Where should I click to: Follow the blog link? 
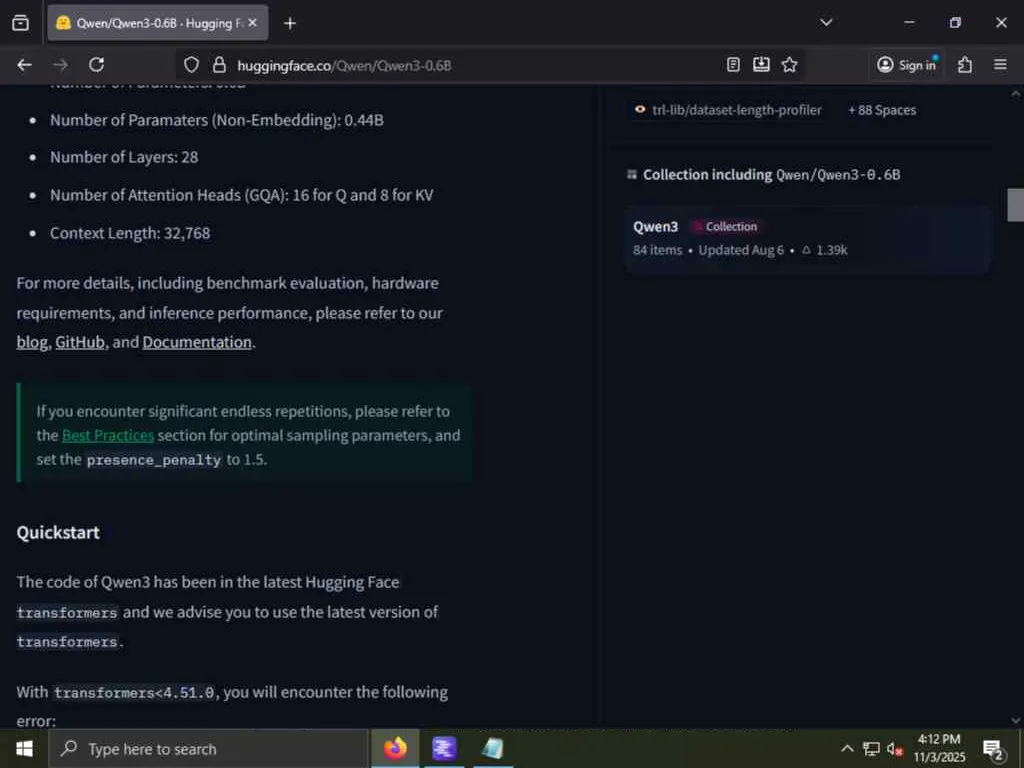32,342
